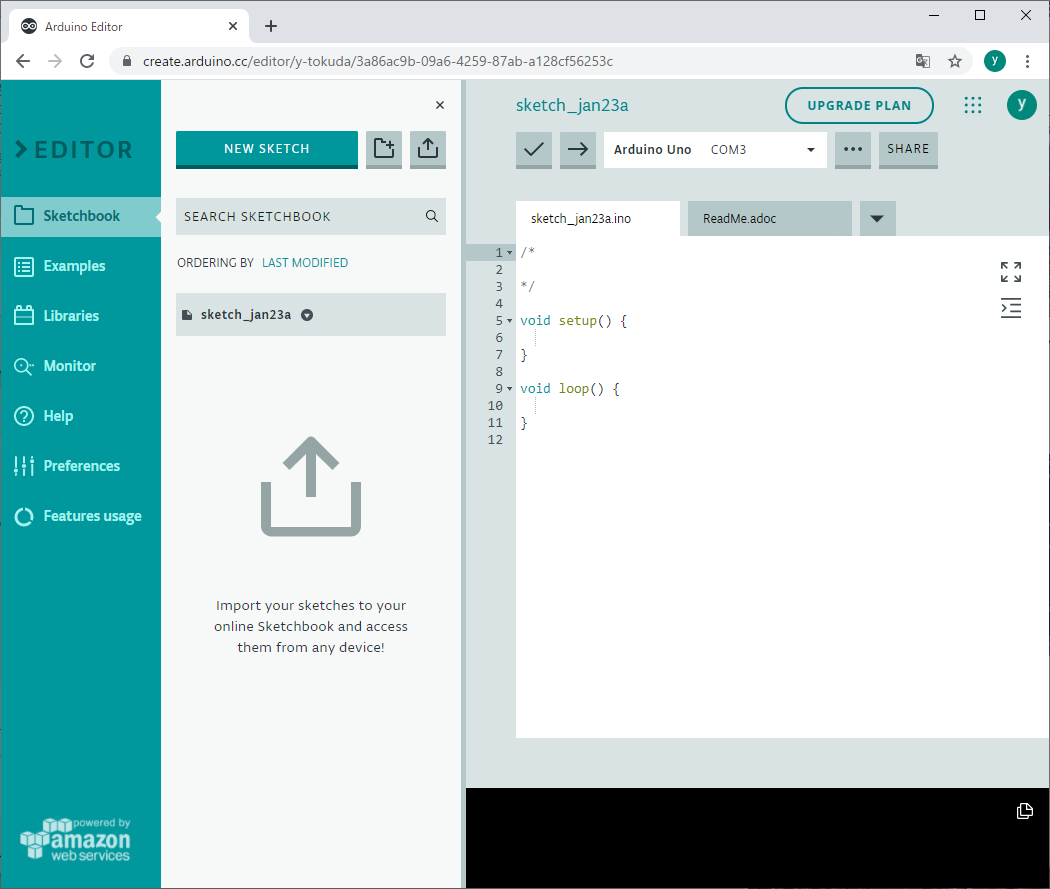Collapse the setup function fold arrow

pyautogui.click(x=510, y=321)
